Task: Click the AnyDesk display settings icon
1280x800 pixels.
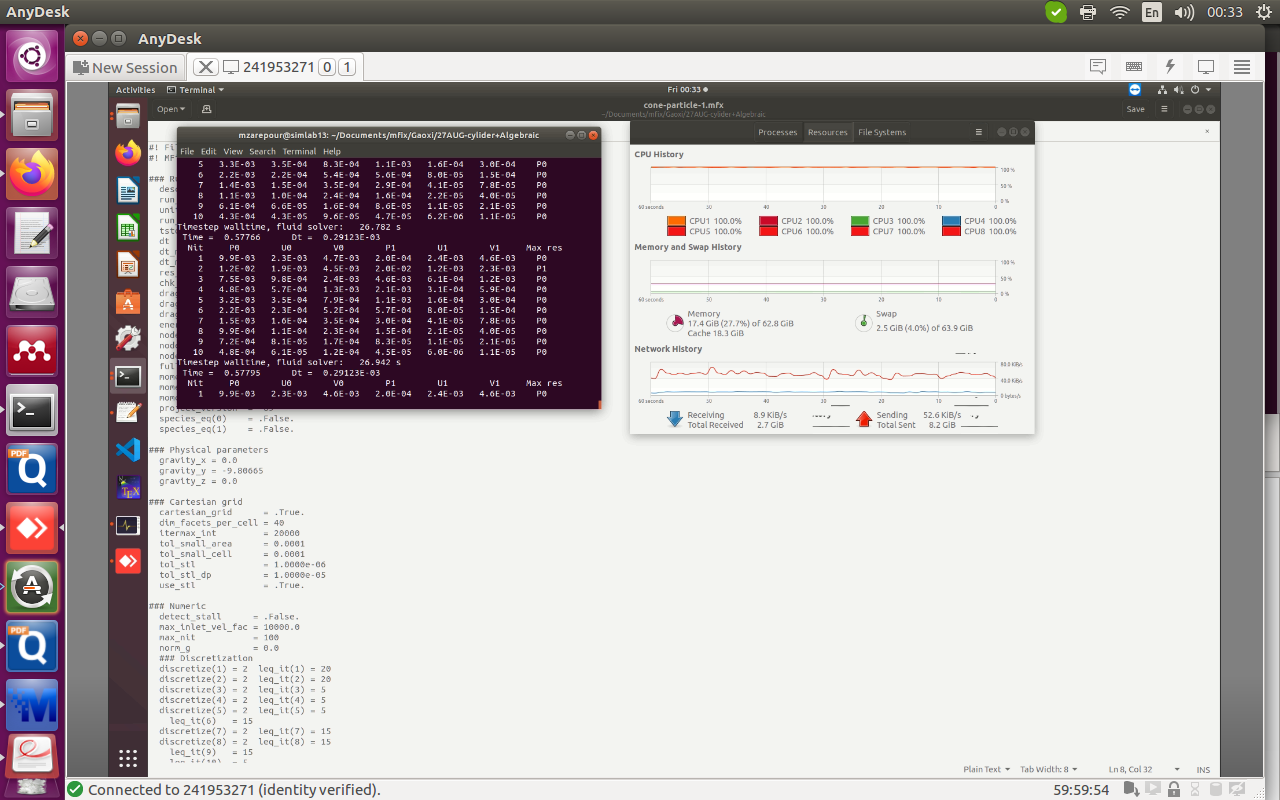Action: (x=1206, y=67)
